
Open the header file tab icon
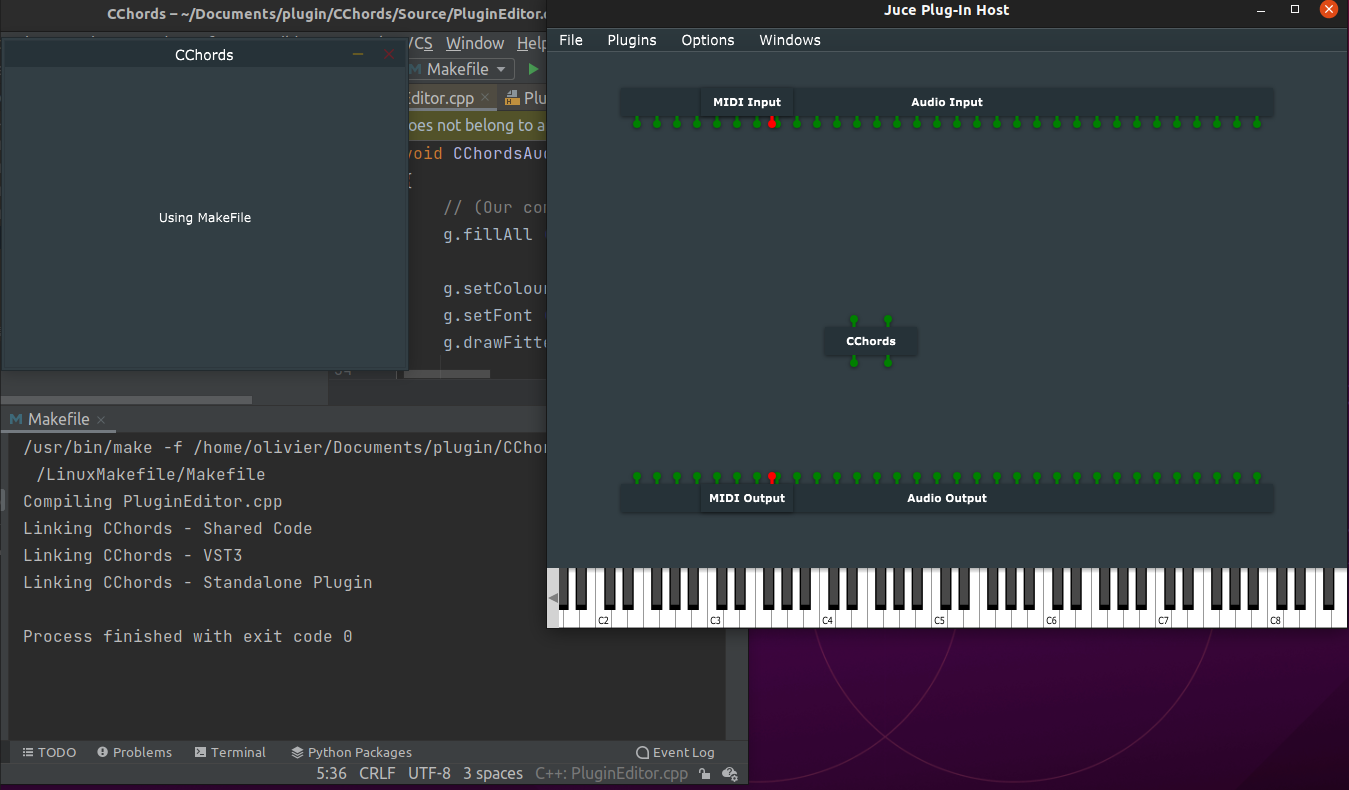tap(512, 98)
